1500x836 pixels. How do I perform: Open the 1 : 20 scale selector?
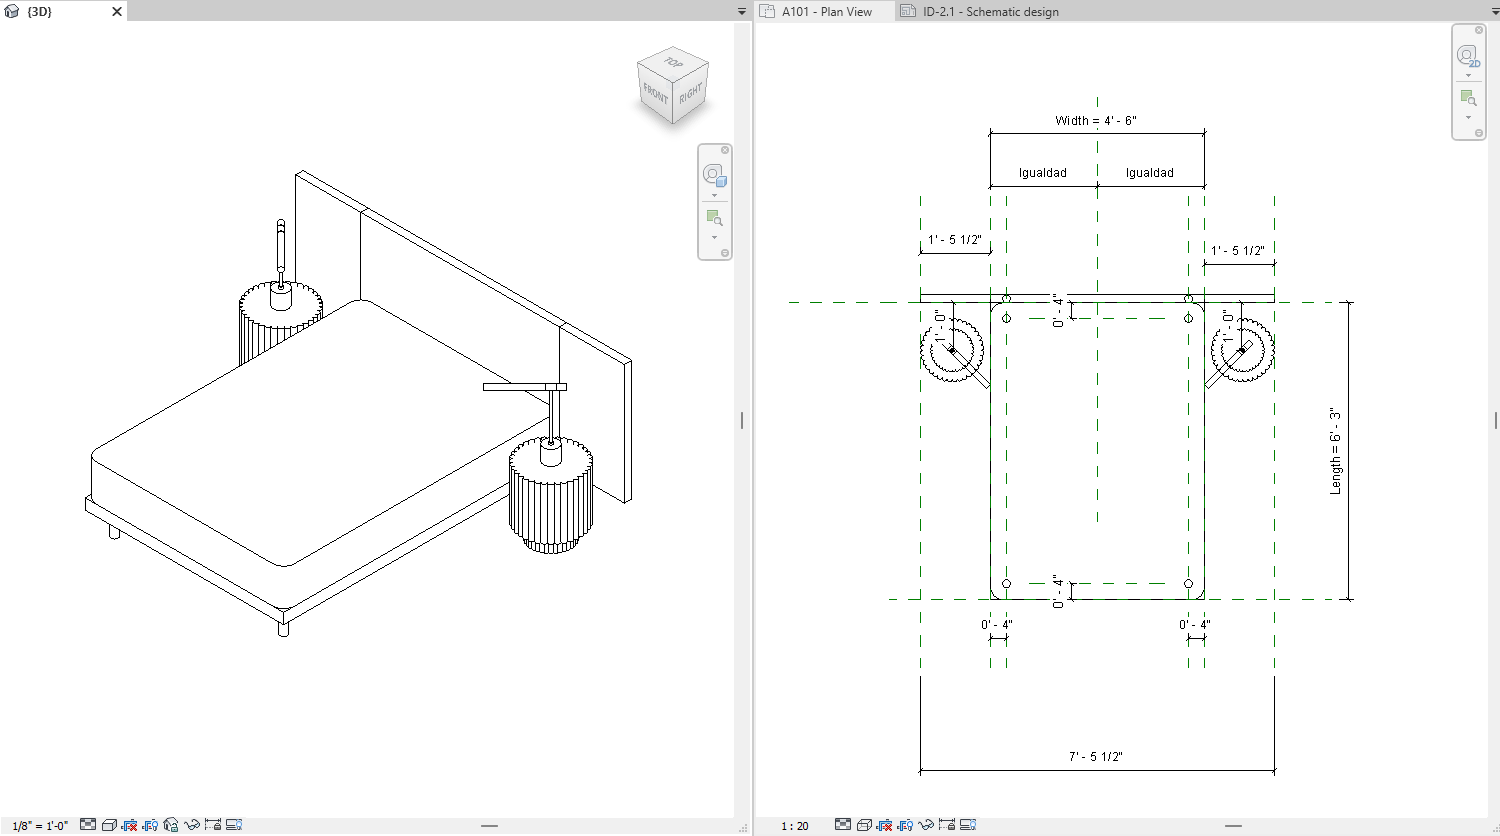click(795, 826)
